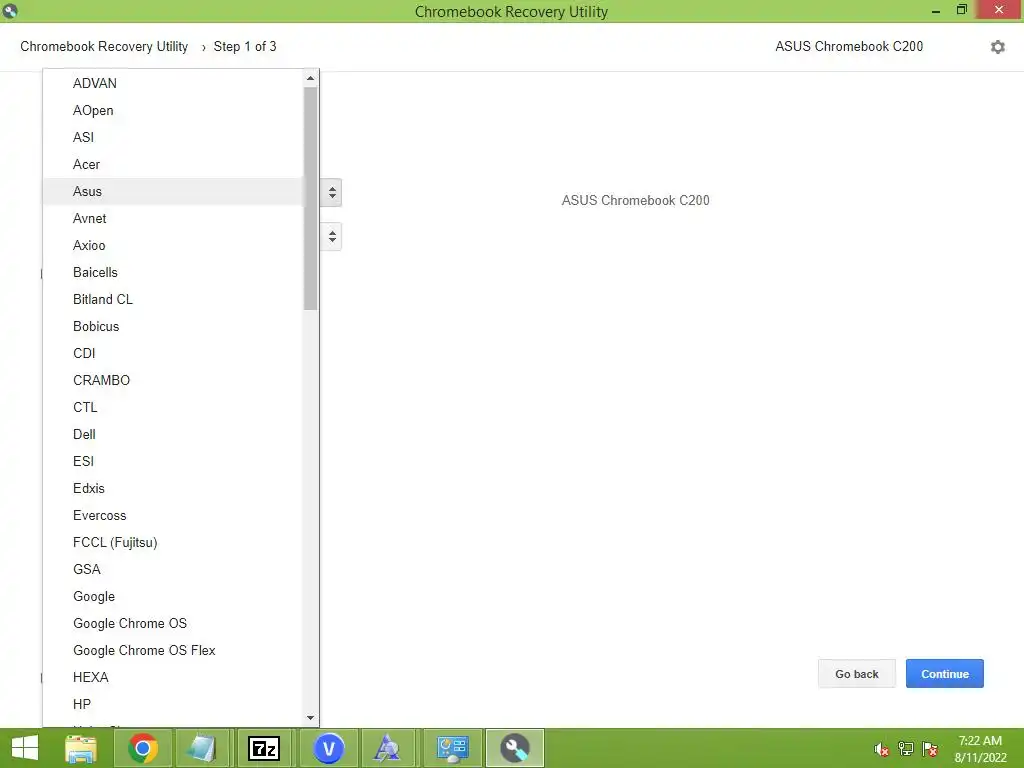Open the settings gear icon
This screenshot has height=768, width=1024.
point(997,47)
